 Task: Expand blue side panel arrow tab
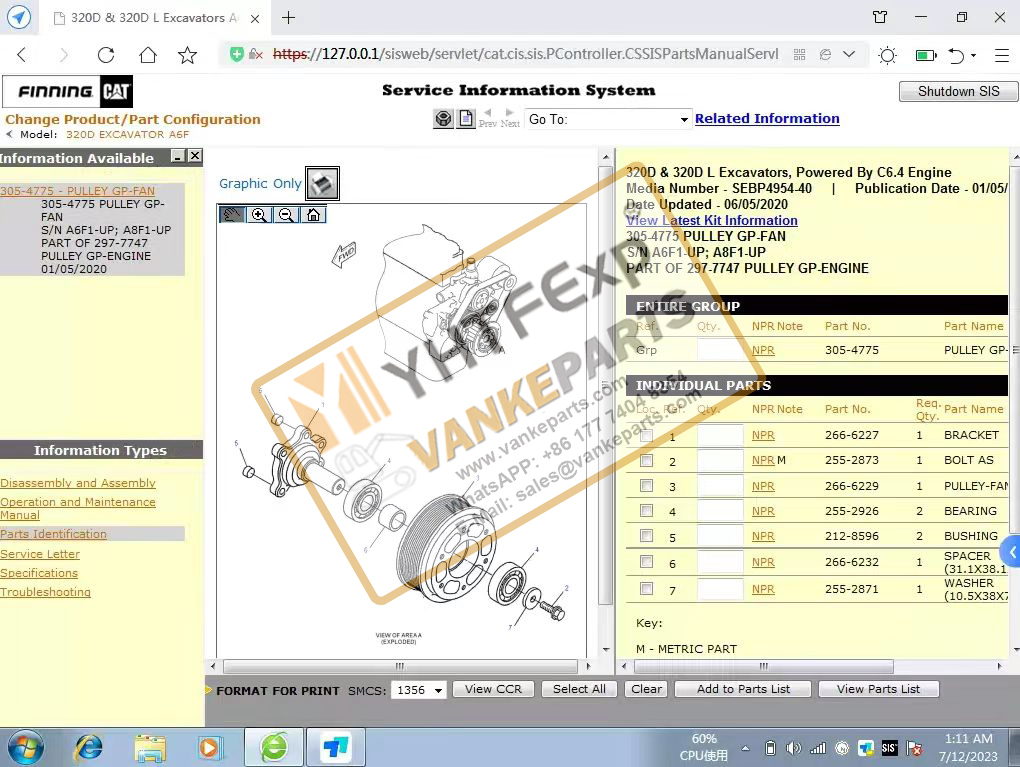[x=1012, y=552]
